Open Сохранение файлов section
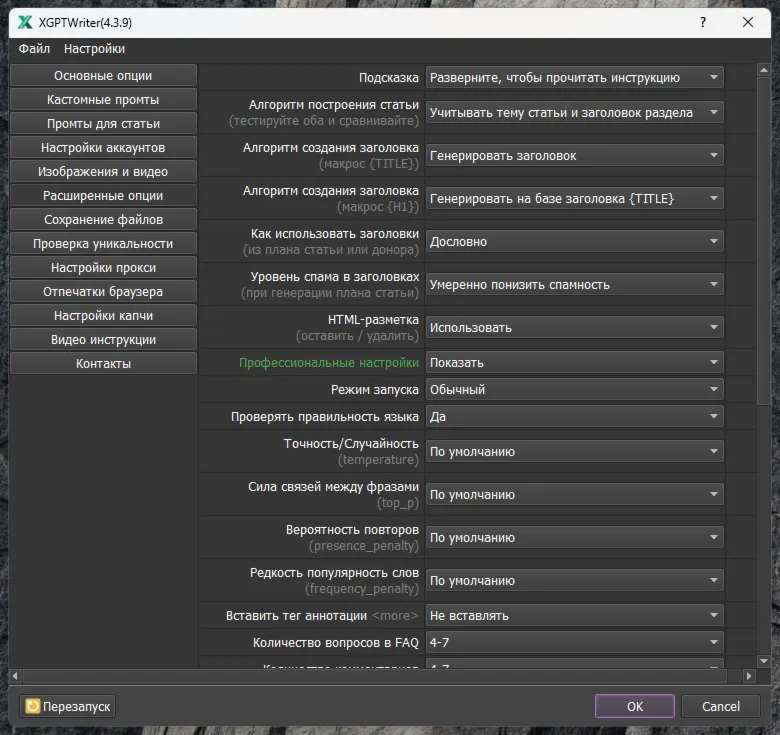780x735 pixels. point(103,219)
